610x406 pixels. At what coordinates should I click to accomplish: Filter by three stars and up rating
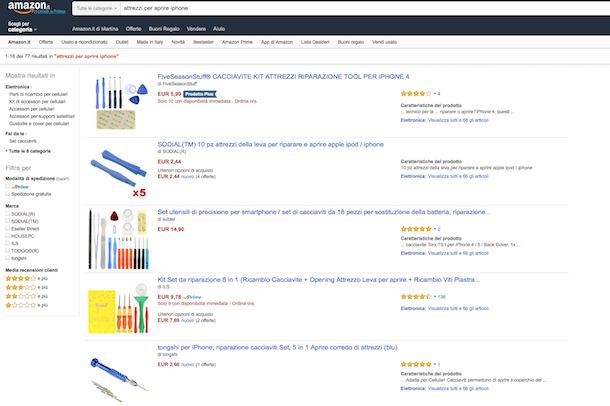[26, 287]
